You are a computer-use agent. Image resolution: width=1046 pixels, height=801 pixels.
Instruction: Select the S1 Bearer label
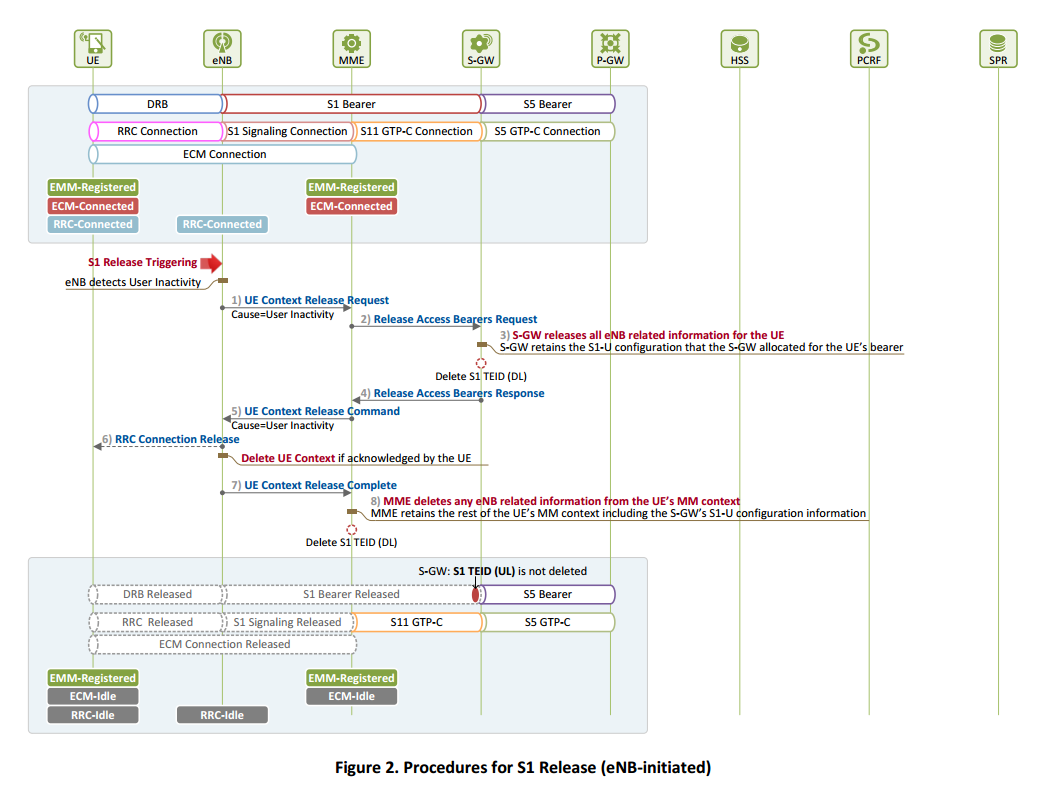pos(352,103)
